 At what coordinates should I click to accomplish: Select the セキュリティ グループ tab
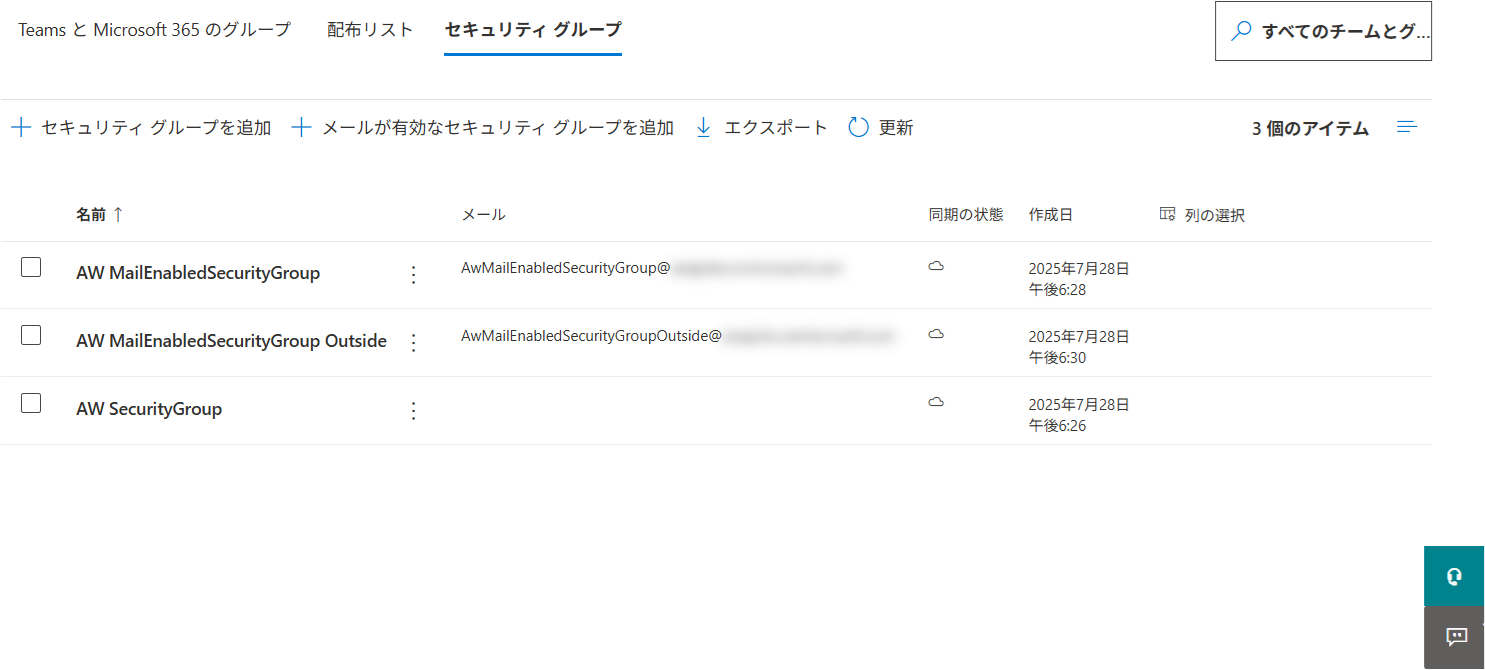[533, 30]
